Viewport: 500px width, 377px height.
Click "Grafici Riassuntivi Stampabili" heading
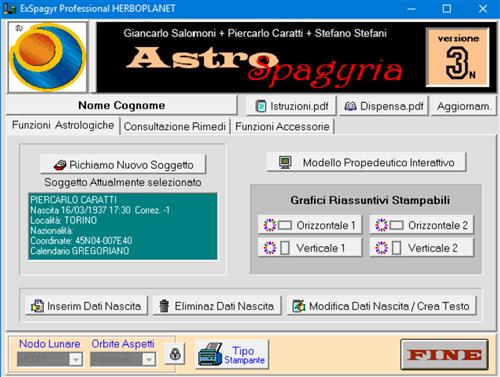tap(370, 200)
